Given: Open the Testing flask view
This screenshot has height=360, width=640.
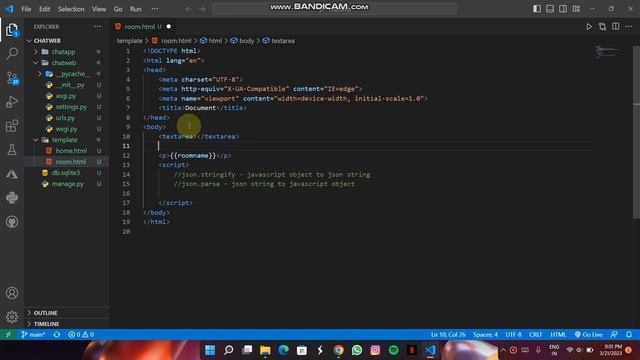Looking at the screenshot, I should (12, 150).
